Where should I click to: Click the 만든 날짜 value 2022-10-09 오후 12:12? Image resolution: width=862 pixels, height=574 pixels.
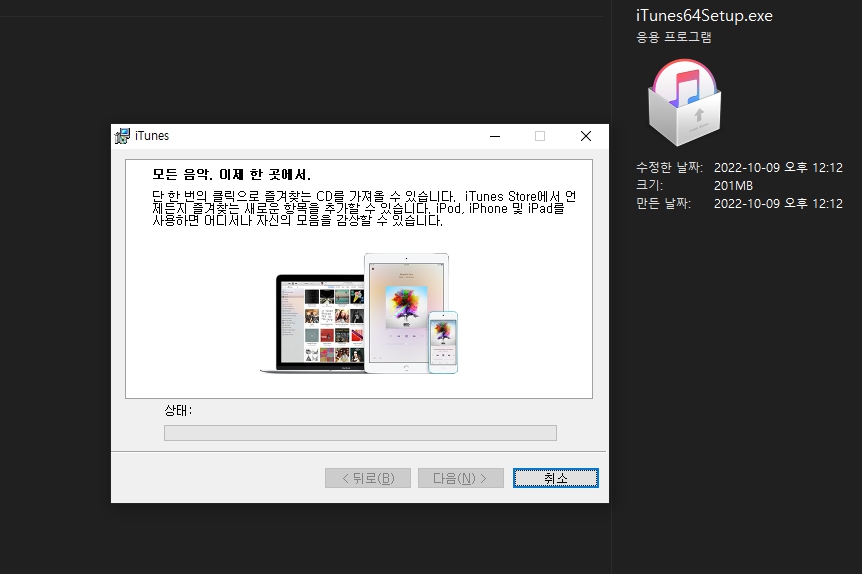click(778, 203)
